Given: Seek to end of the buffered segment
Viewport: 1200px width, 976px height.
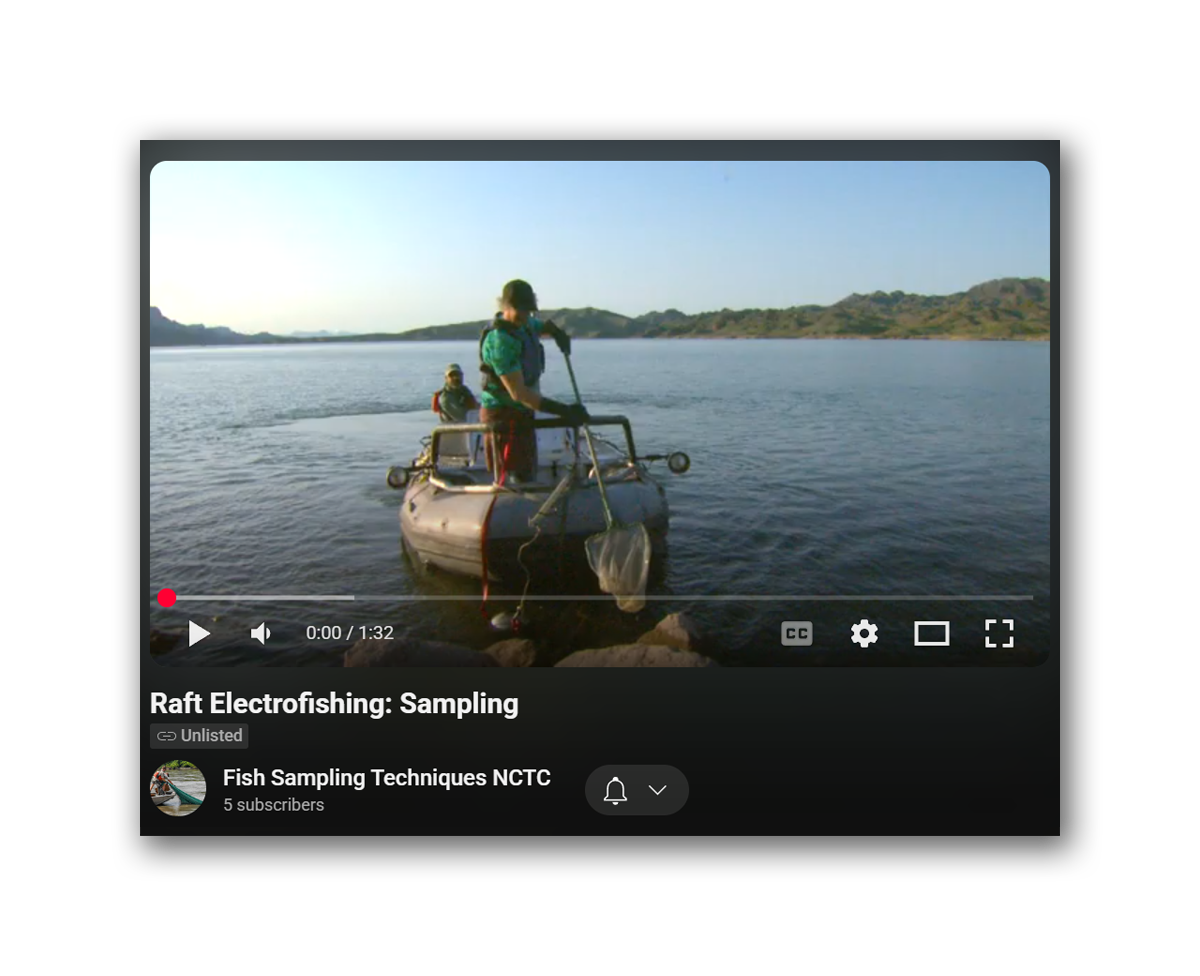Looking at the screenshot, I should click(x=352, y=598).
